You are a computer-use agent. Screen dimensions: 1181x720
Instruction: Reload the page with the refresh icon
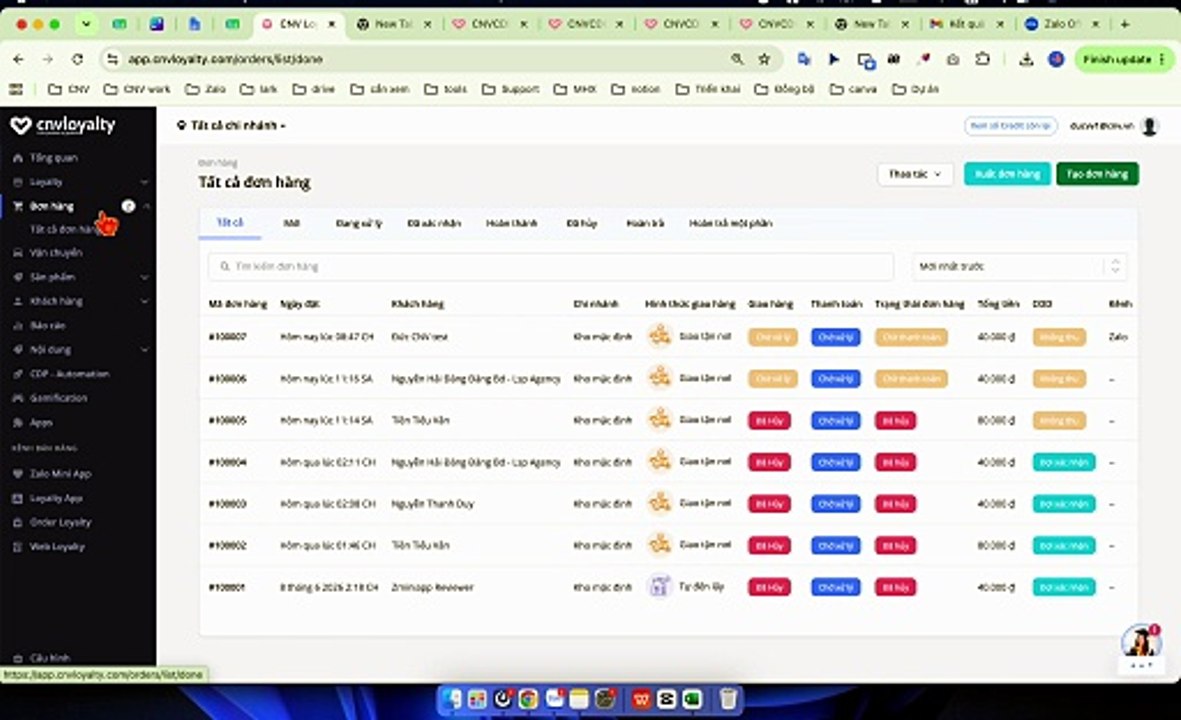[x=77, y=59]
